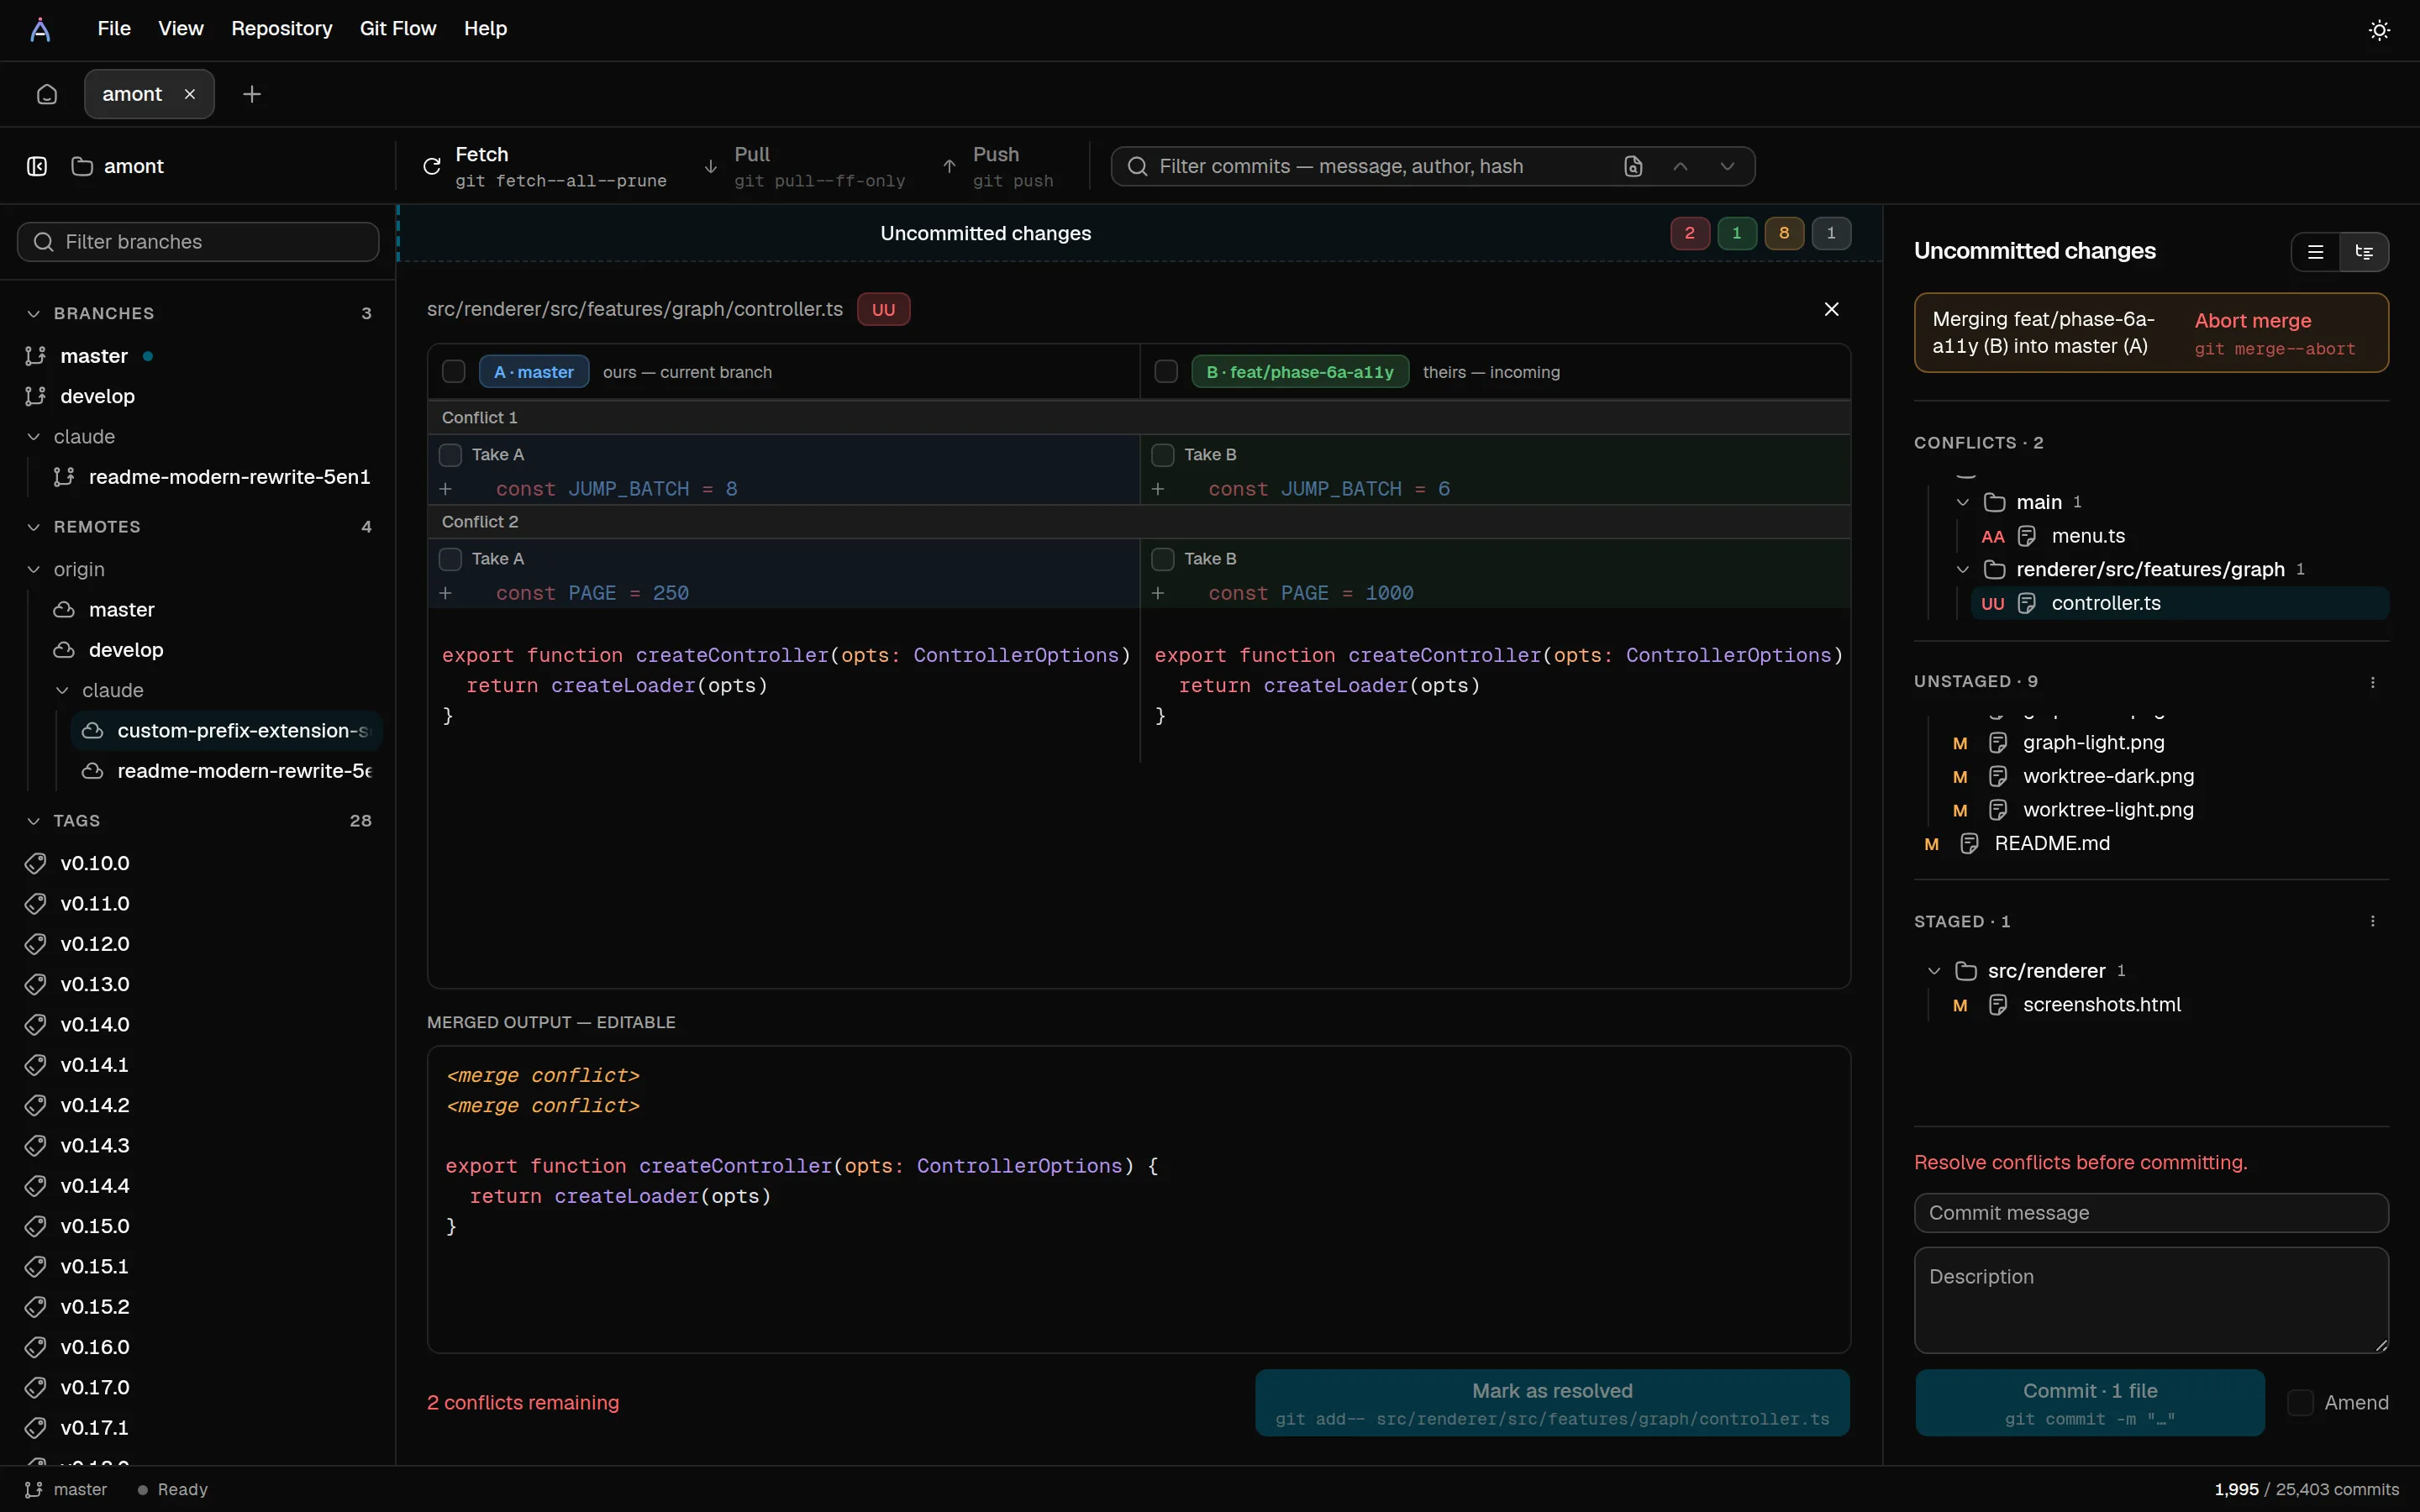Collapse the TAGS section
The height and width of the screenshot is (1512, 2420).
click(34, 821)
